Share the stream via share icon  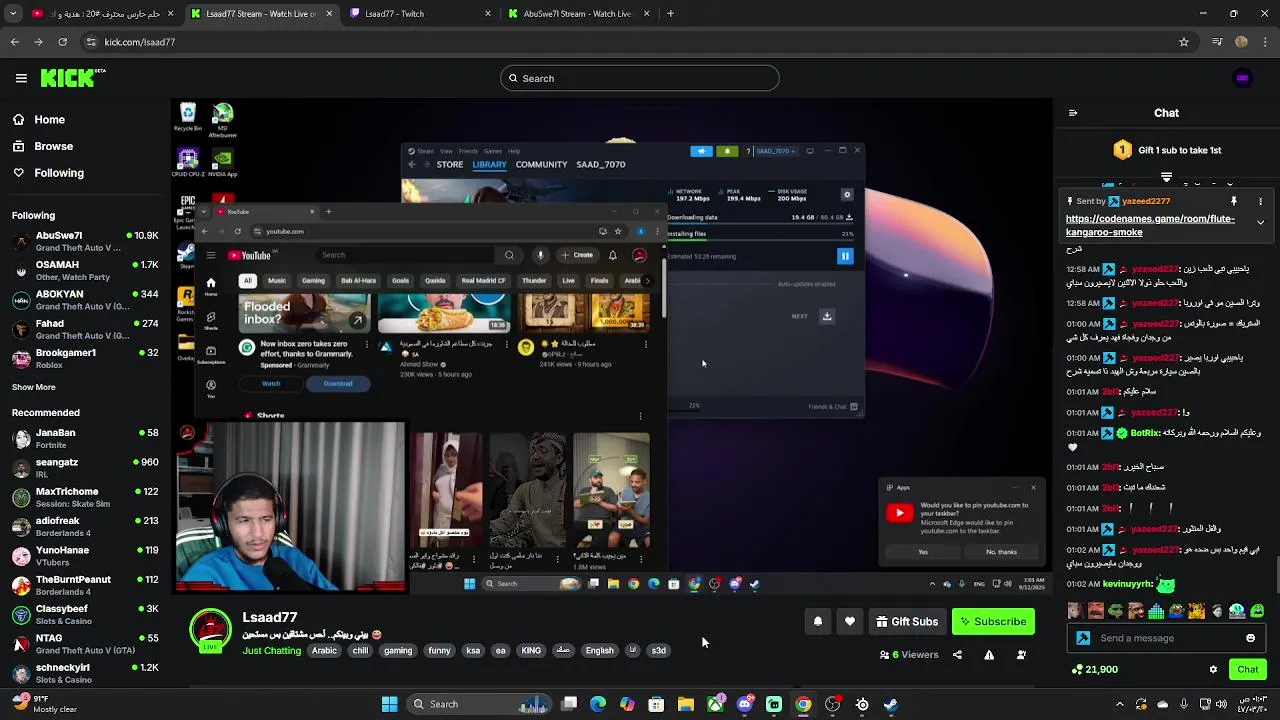(957, 655)
